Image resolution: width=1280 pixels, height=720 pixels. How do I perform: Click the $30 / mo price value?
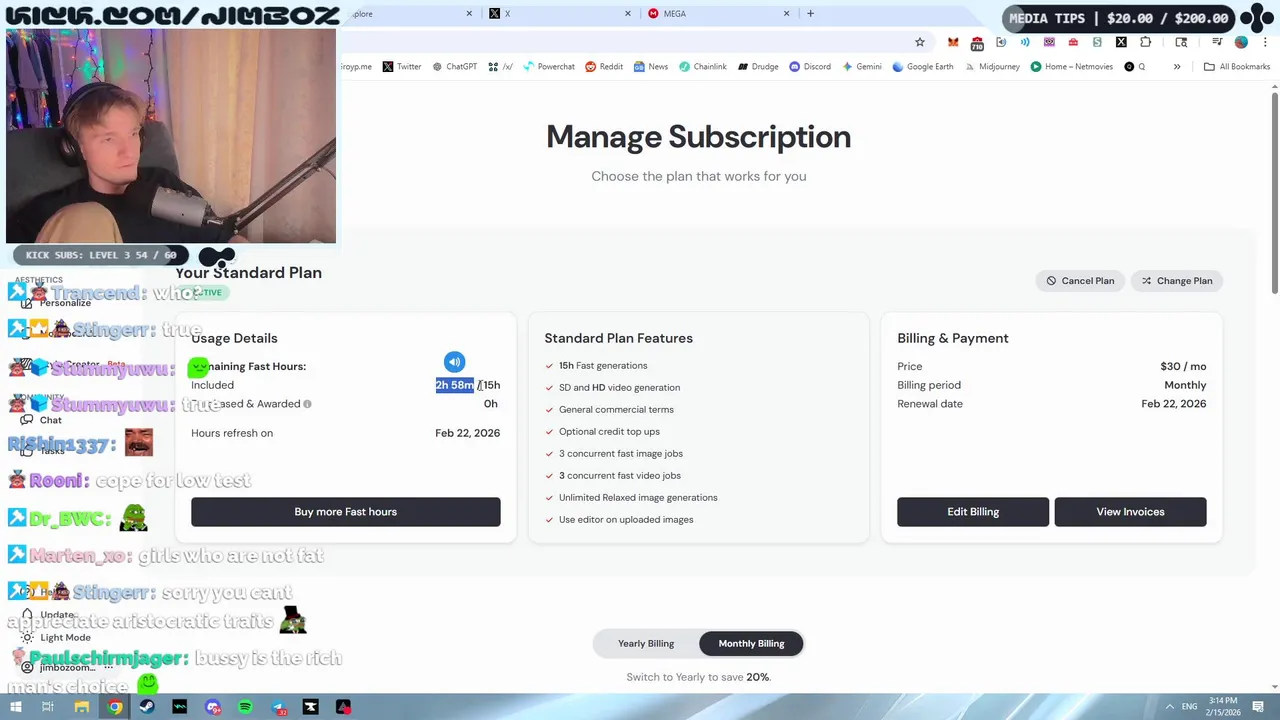point(1183,366)
